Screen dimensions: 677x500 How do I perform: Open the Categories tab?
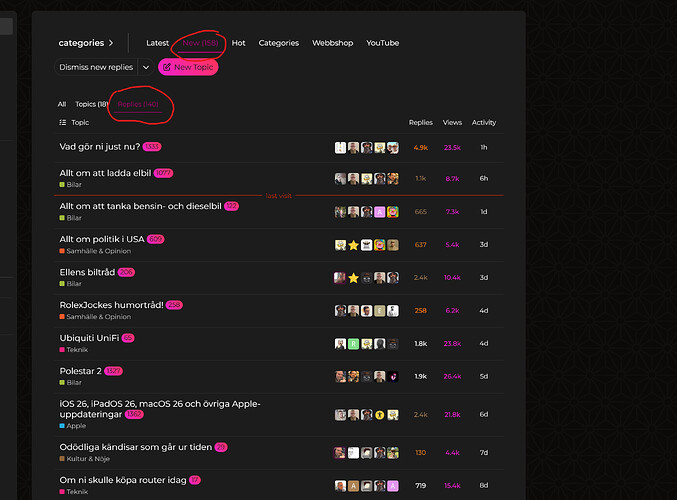click(x=278, y=43)
